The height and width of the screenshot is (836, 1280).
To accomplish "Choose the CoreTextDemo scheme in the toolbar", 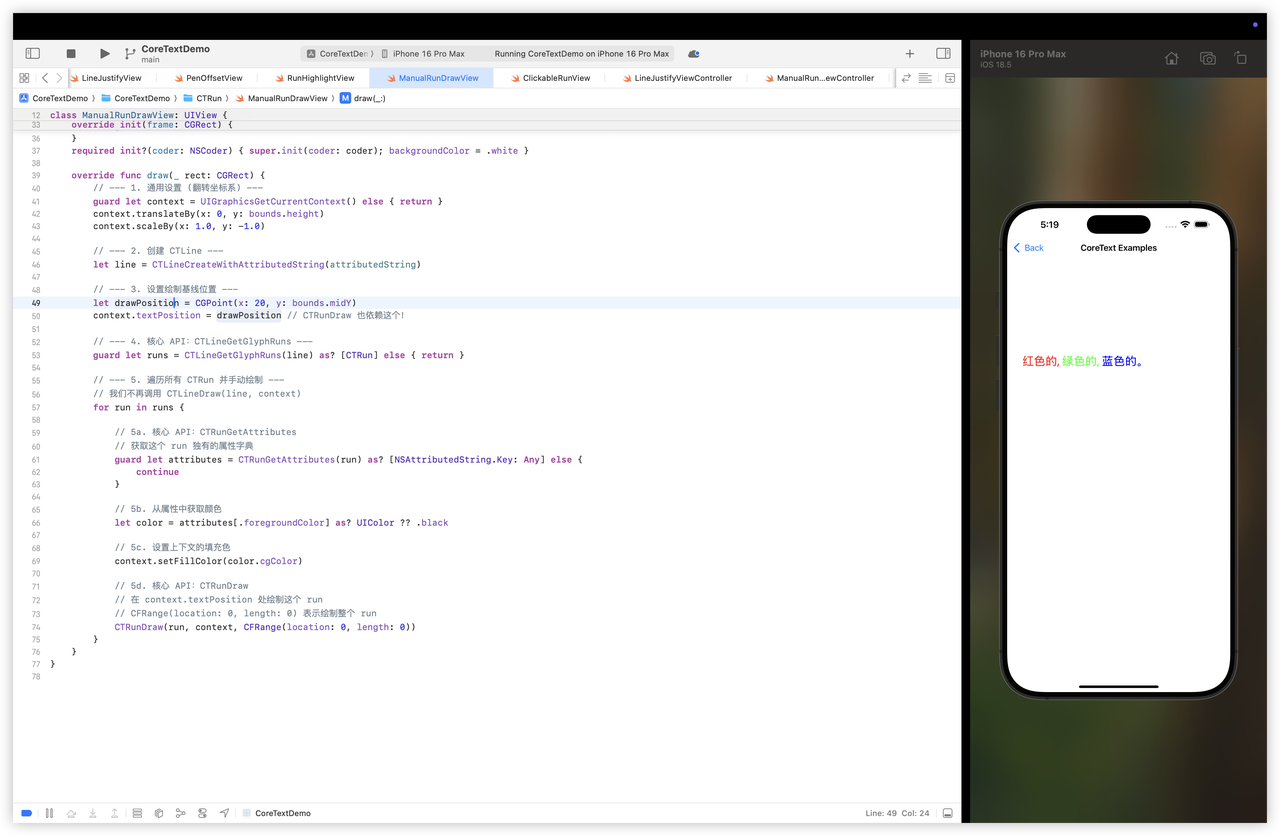I will (x=340, y=54).
